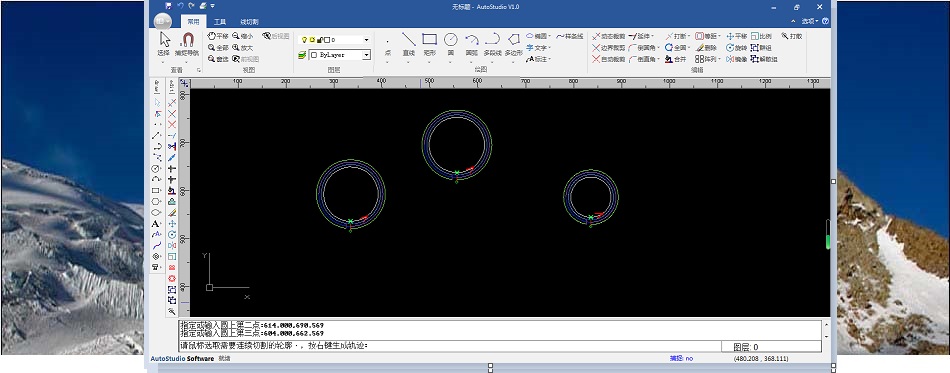The height and width of the screenshot is (373, 950).
Task: Pick the Arc (圆弧) tool
Action: click(471, 44)
